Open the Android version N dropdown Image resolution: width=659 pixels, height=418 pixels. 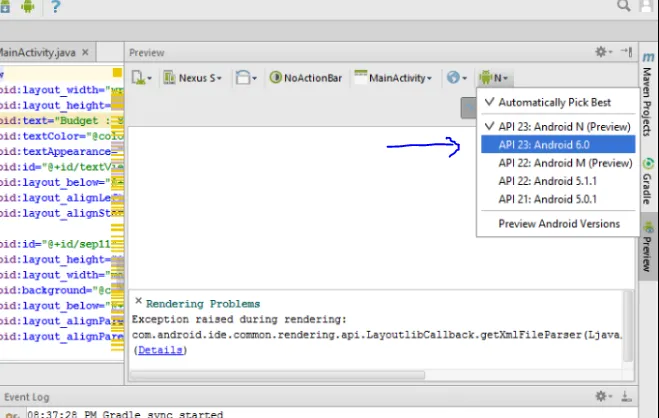494,78
